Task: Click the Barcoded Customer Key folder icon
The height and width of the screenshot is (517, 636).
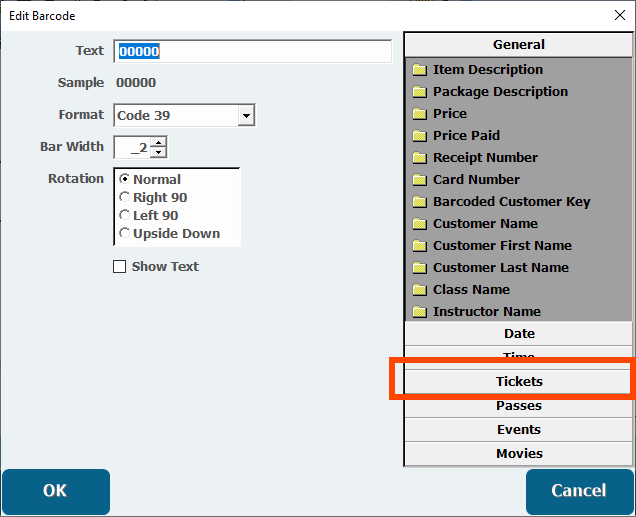Action: (x=419, y=202)
